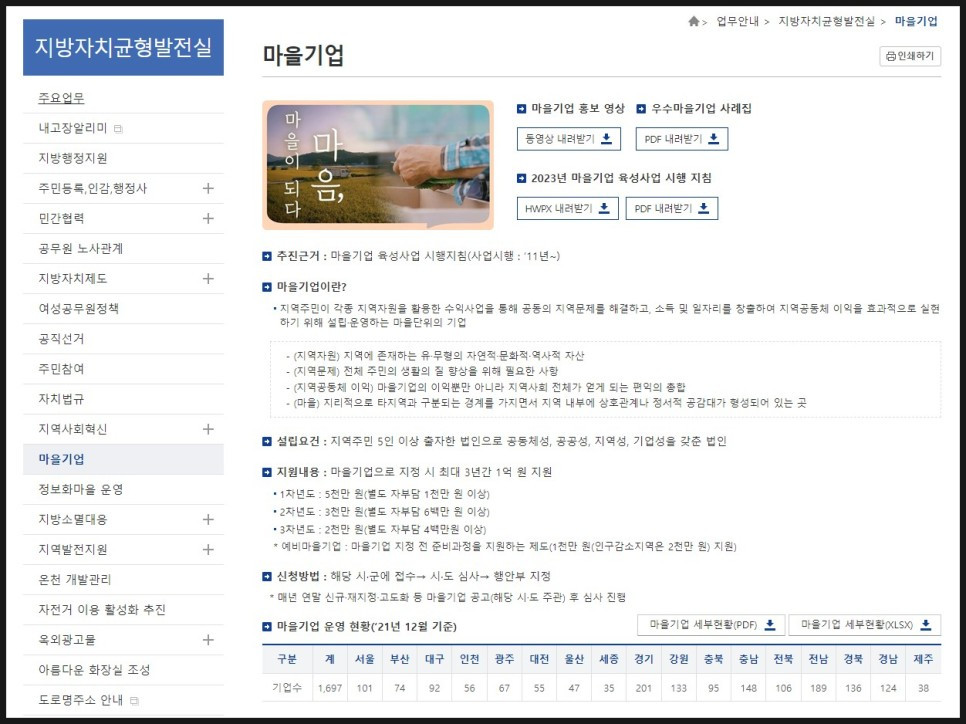Expand the 민간협력 sidebar section
This screenshot has width=966, height=724.
point(208,218)
